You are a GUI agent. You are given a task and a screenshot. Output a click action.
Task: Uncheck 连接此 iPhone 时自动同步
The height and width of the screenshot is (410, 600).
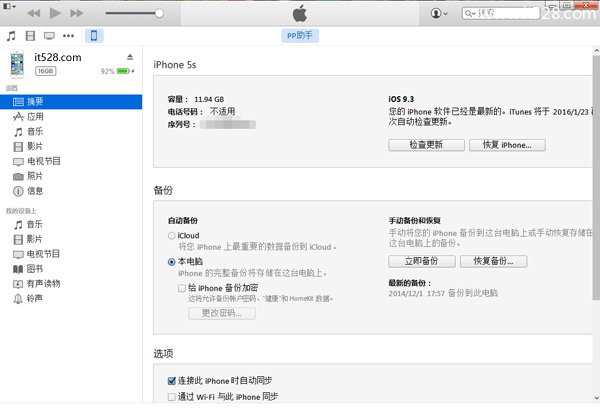[x=172, y=381]
